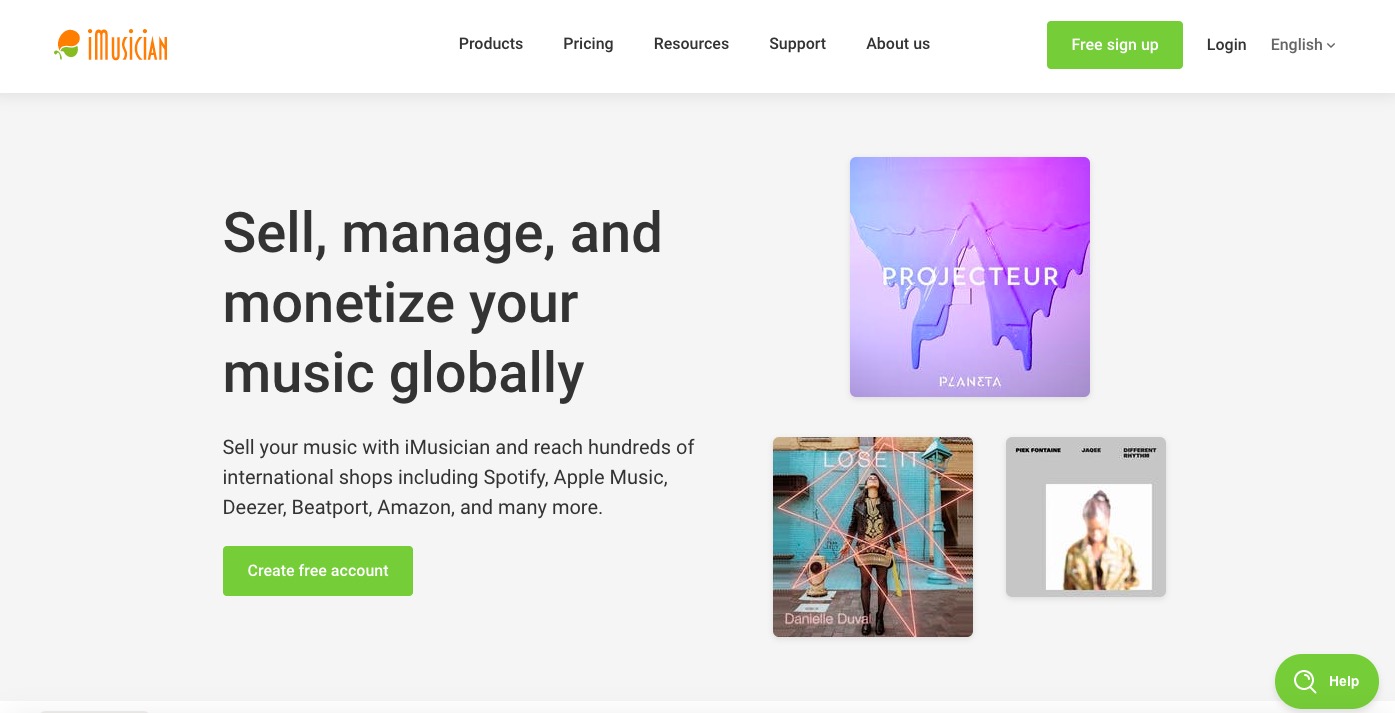Open the Pricing page

[x=588, y=44]
